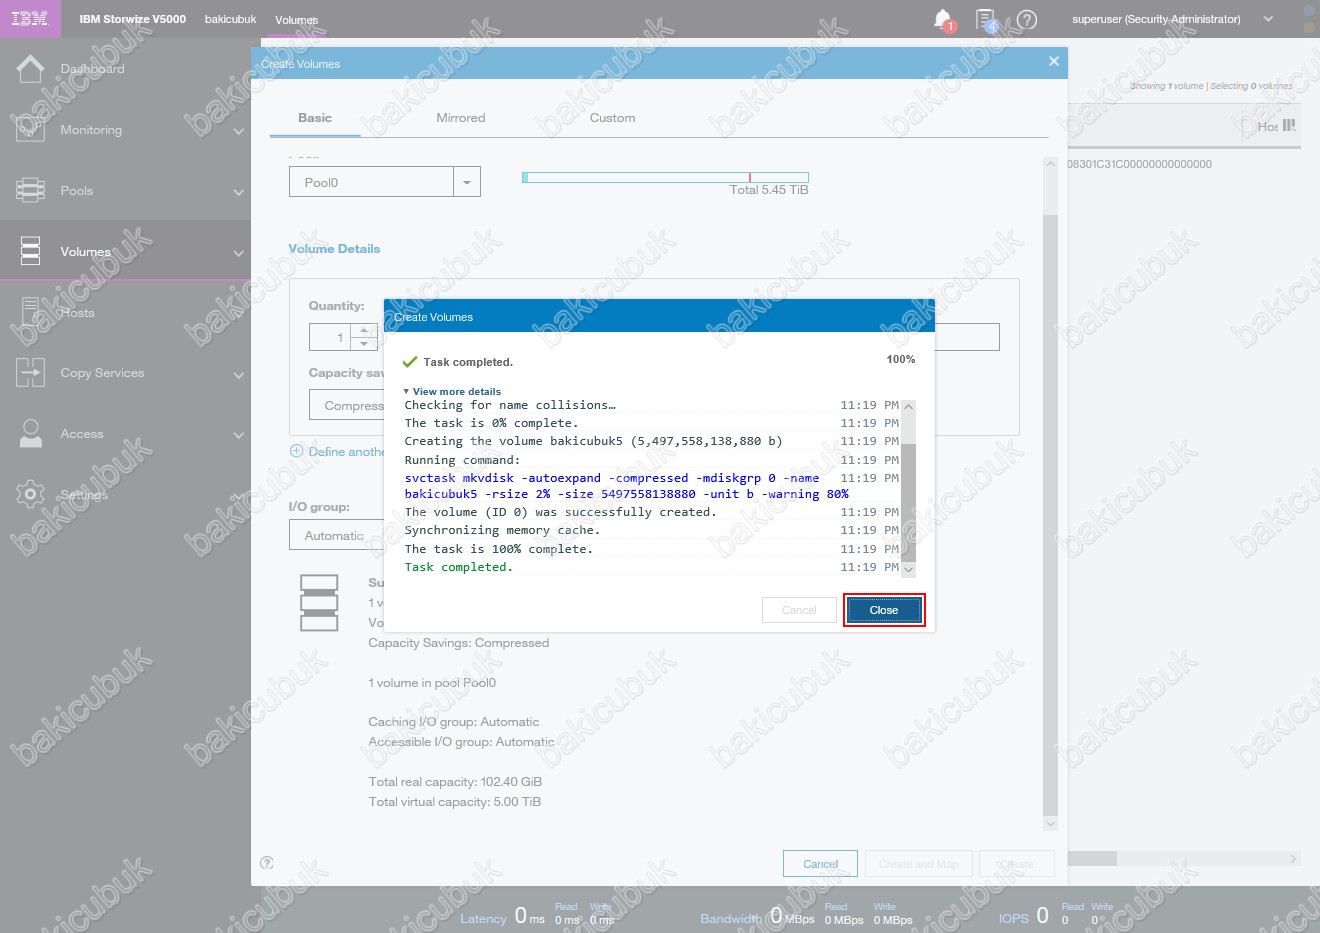The image size is (1320, 933).
Task: Open the Volumes sidebar icon
Action: 30,251
